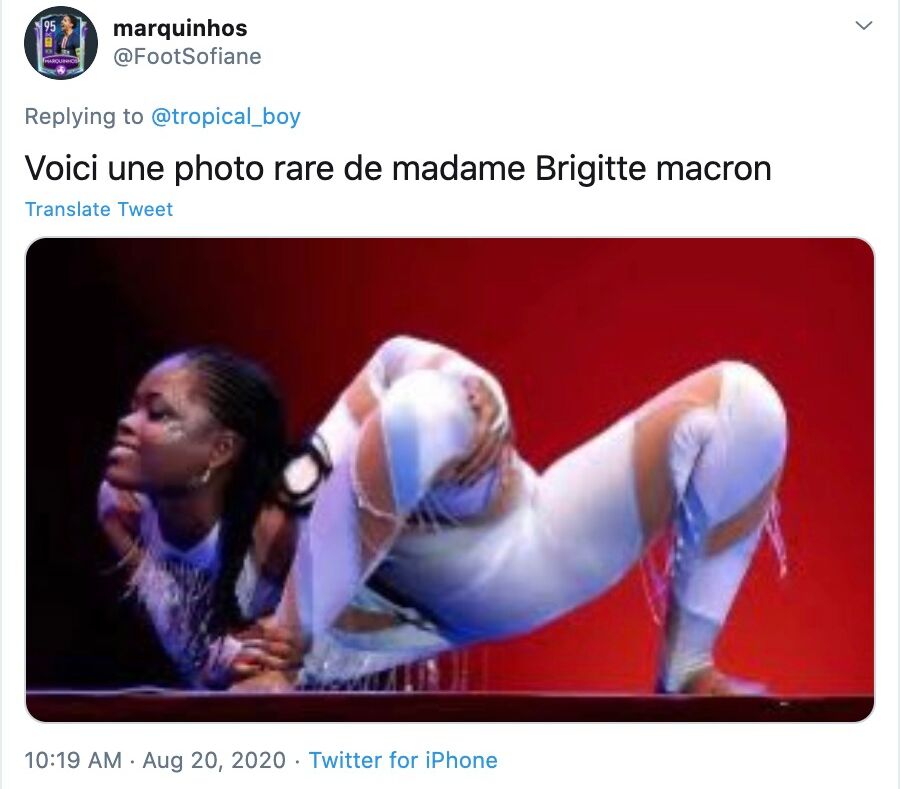Open the @tropical_boy mention link
900x789 pixels.
pos(226,116)
